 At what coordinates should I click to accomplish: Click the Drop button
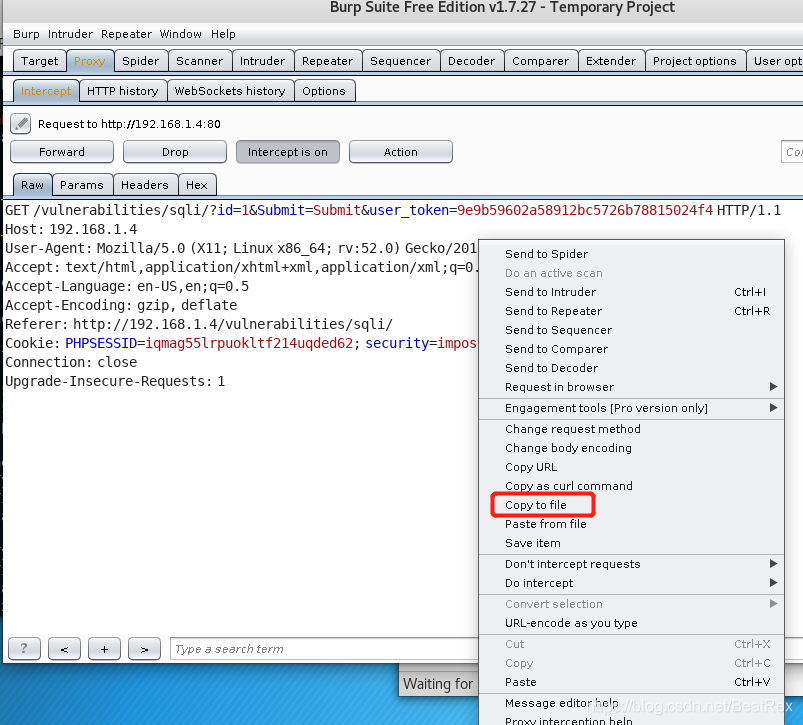[175, 152]
